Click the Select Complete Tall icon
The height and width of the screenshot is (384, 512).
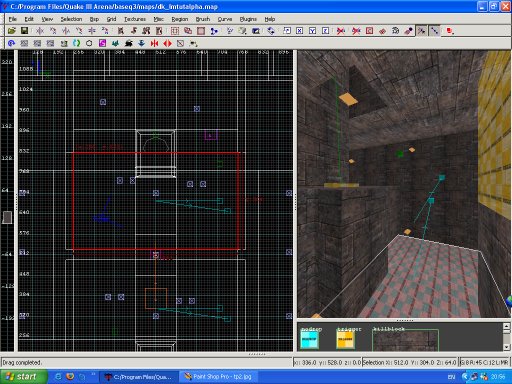121,31
